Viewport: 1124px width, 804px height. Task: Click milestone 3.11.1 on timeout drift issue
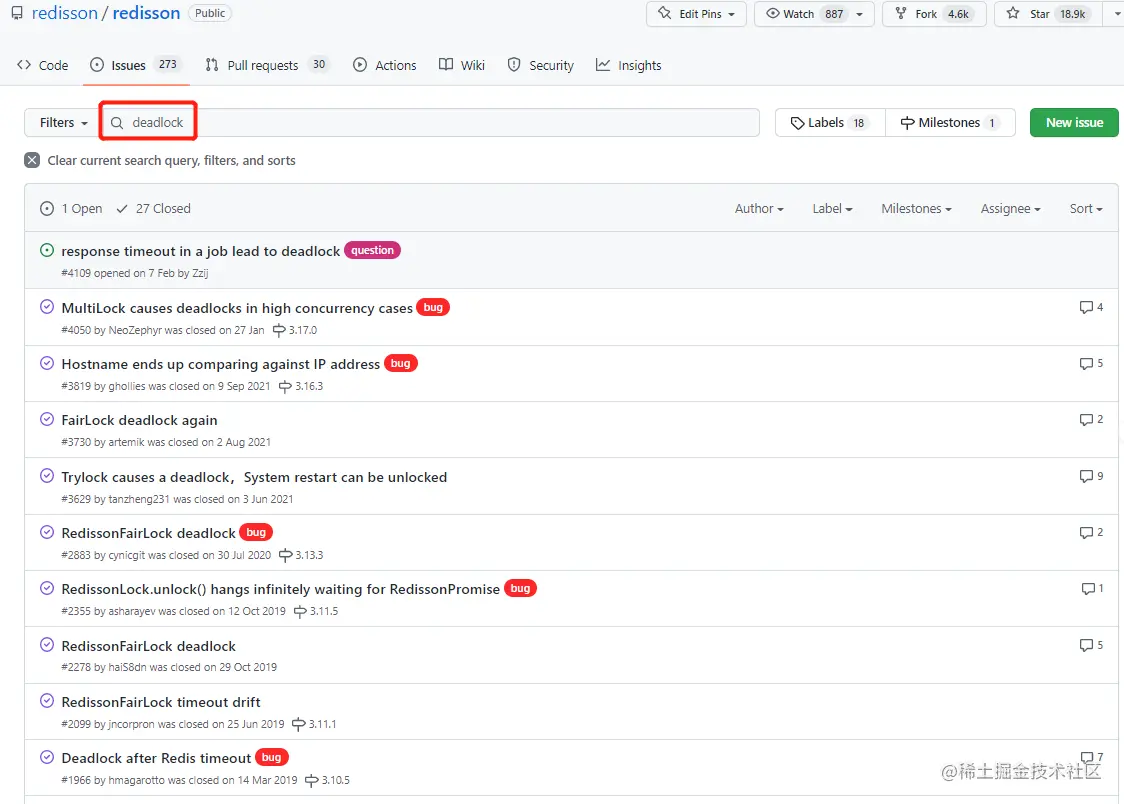coord(314,724)
